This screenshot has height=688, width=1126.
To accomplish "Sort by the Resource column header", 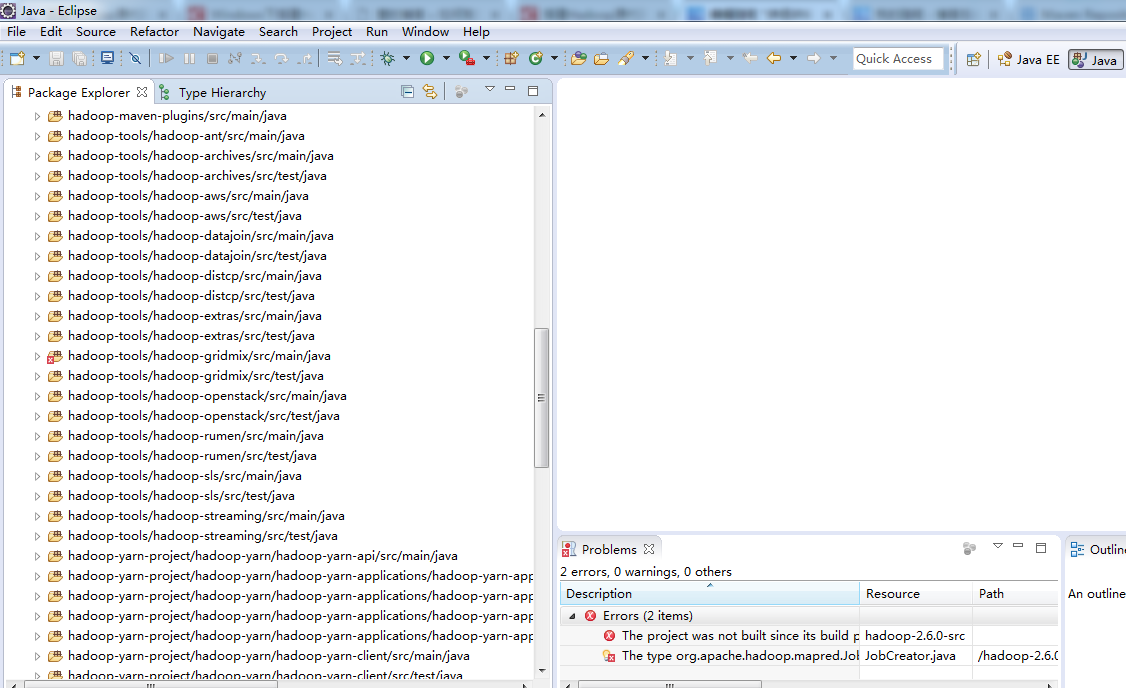I will coord(916,593).
